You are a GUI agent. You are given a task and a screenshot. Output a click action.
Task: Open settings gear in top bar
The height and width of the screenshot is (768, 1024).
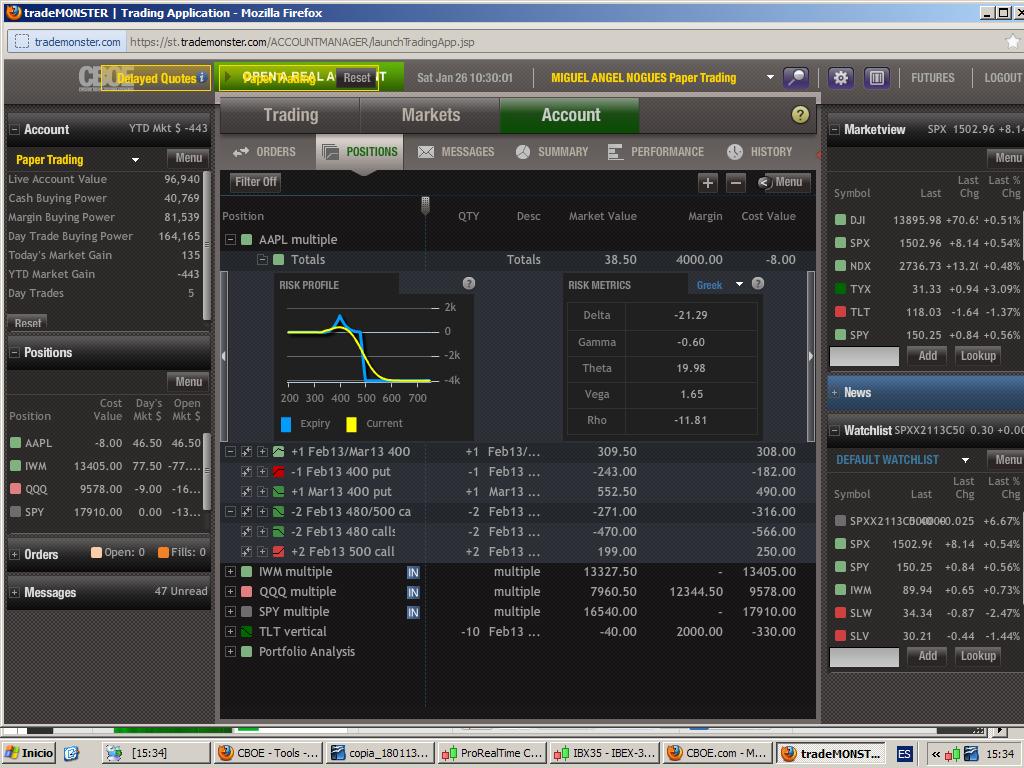pos(840,78)
